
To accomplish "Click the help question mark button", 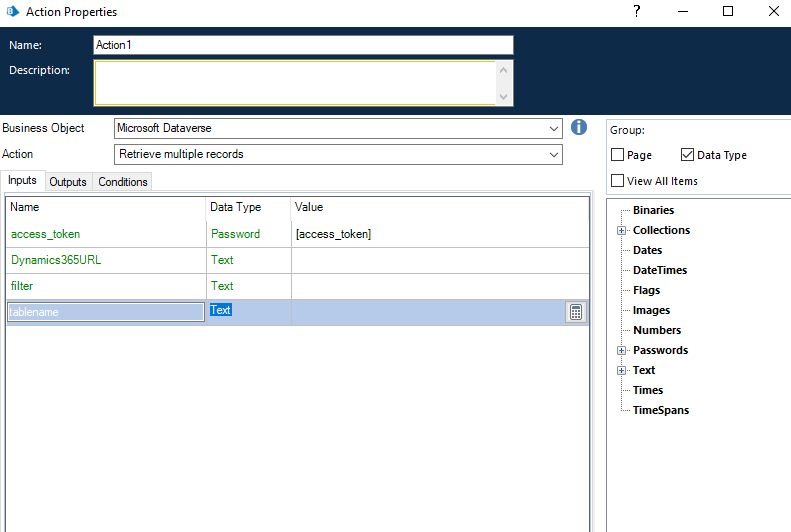I will point(637,12).
